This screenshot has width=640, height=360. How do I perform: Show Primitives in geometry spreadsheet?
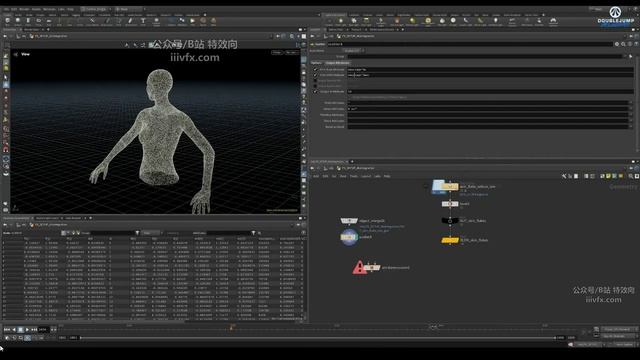tap(73, 233)
